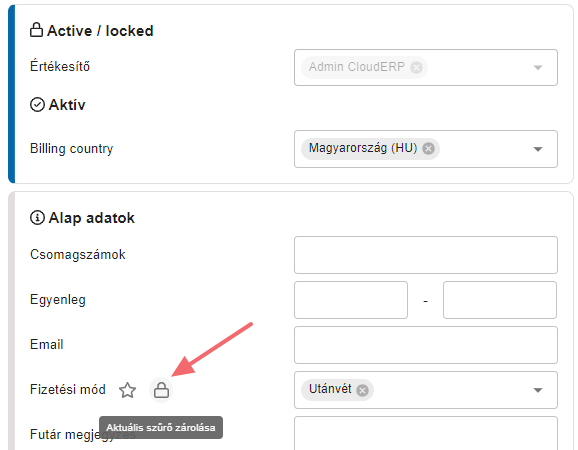The width and height of the screenshot is (578, 450).
Task: Click the Alap adatok section heading
Action: pyautogui.click(x=92, y=218)
